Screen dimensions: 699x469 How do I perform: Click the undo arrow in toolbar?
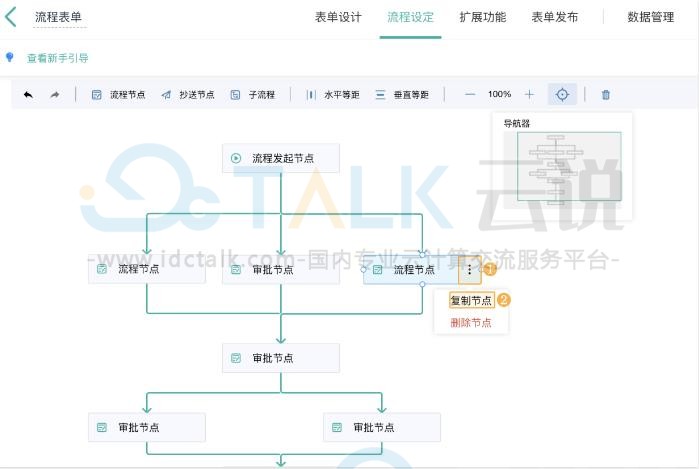click(28, 95)
